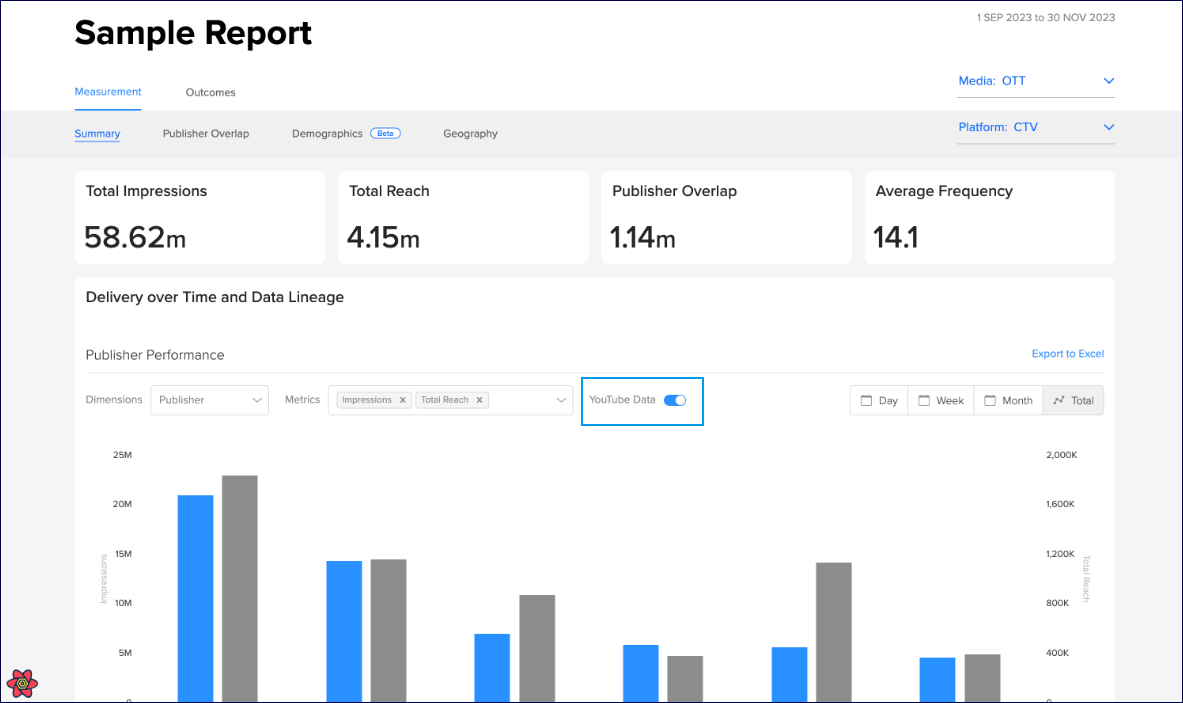Click the Sample Report title
Viewport: 1183px width, 703px height.
pyautogui.click(x=193, y=33)
